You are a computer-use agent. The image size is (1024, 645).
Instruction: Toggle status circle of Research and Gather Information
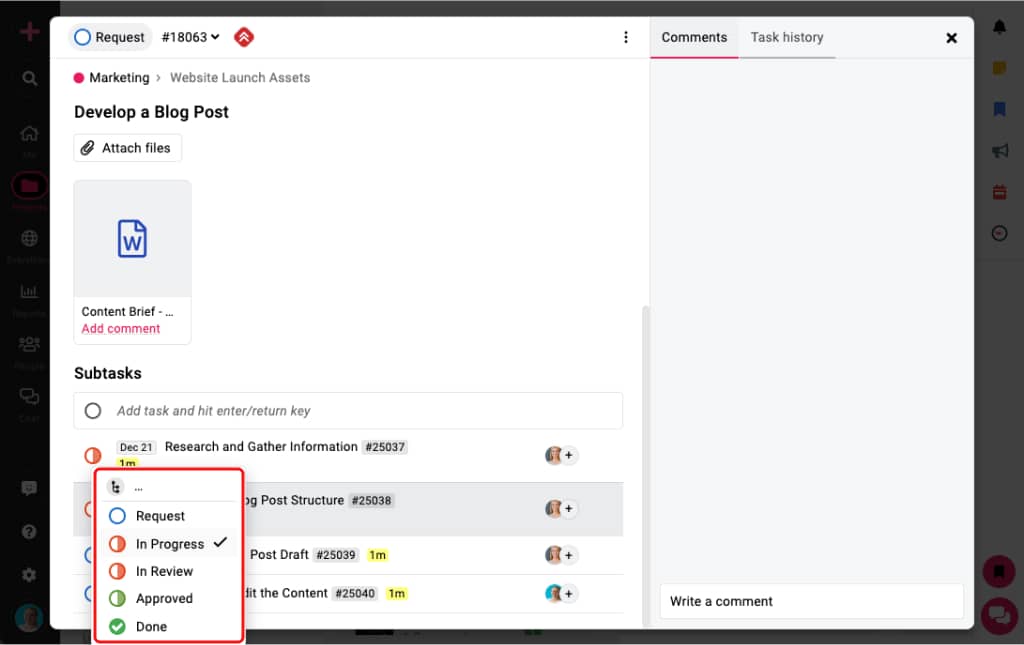pyautogui.click(x=93, y=455)
